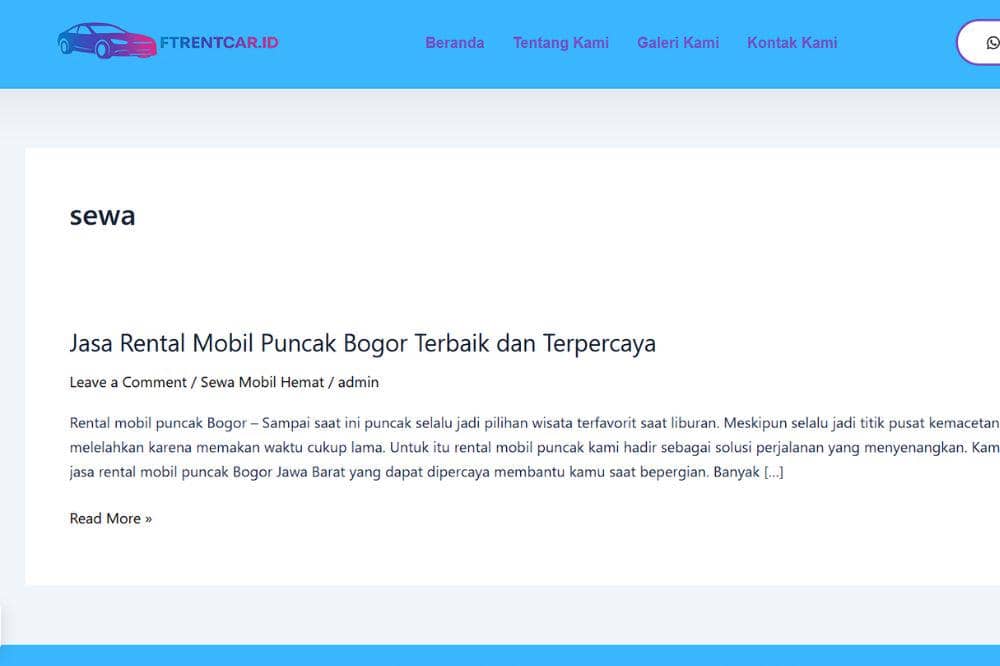1000x666 pixels.
Task: Click the article excerpt paragraph
Action: point(500,446)
